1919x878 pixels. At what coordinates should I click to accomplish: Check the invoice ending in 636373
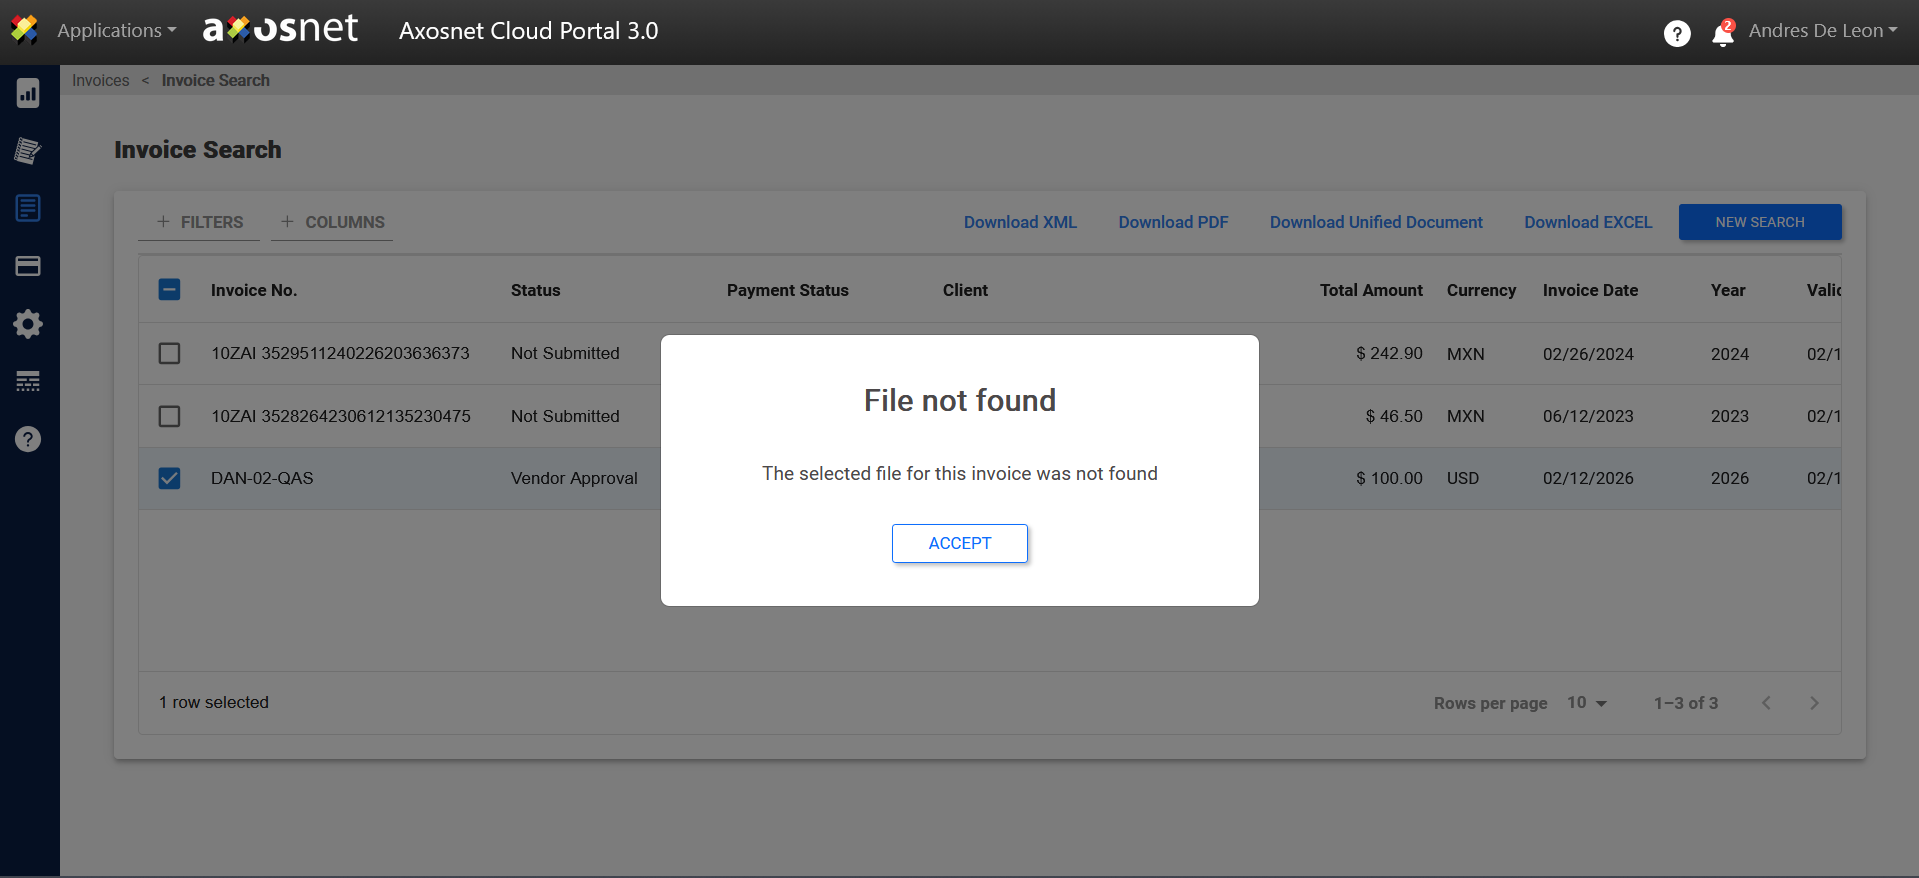click(x=170, y=354)
